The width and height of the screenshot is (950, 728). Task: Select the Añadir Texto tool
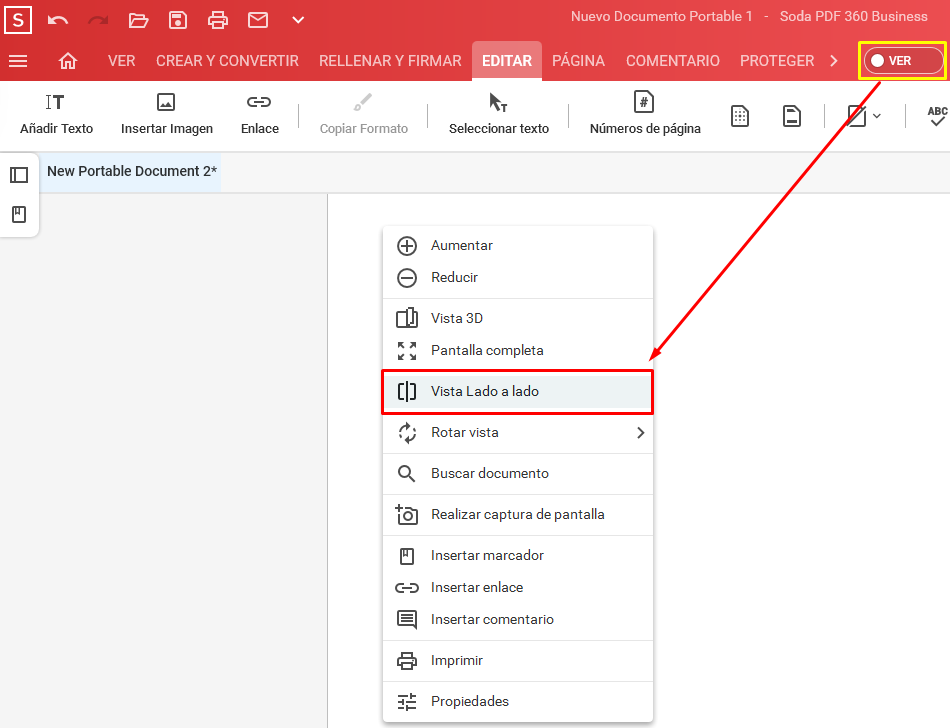pos(56,114)
